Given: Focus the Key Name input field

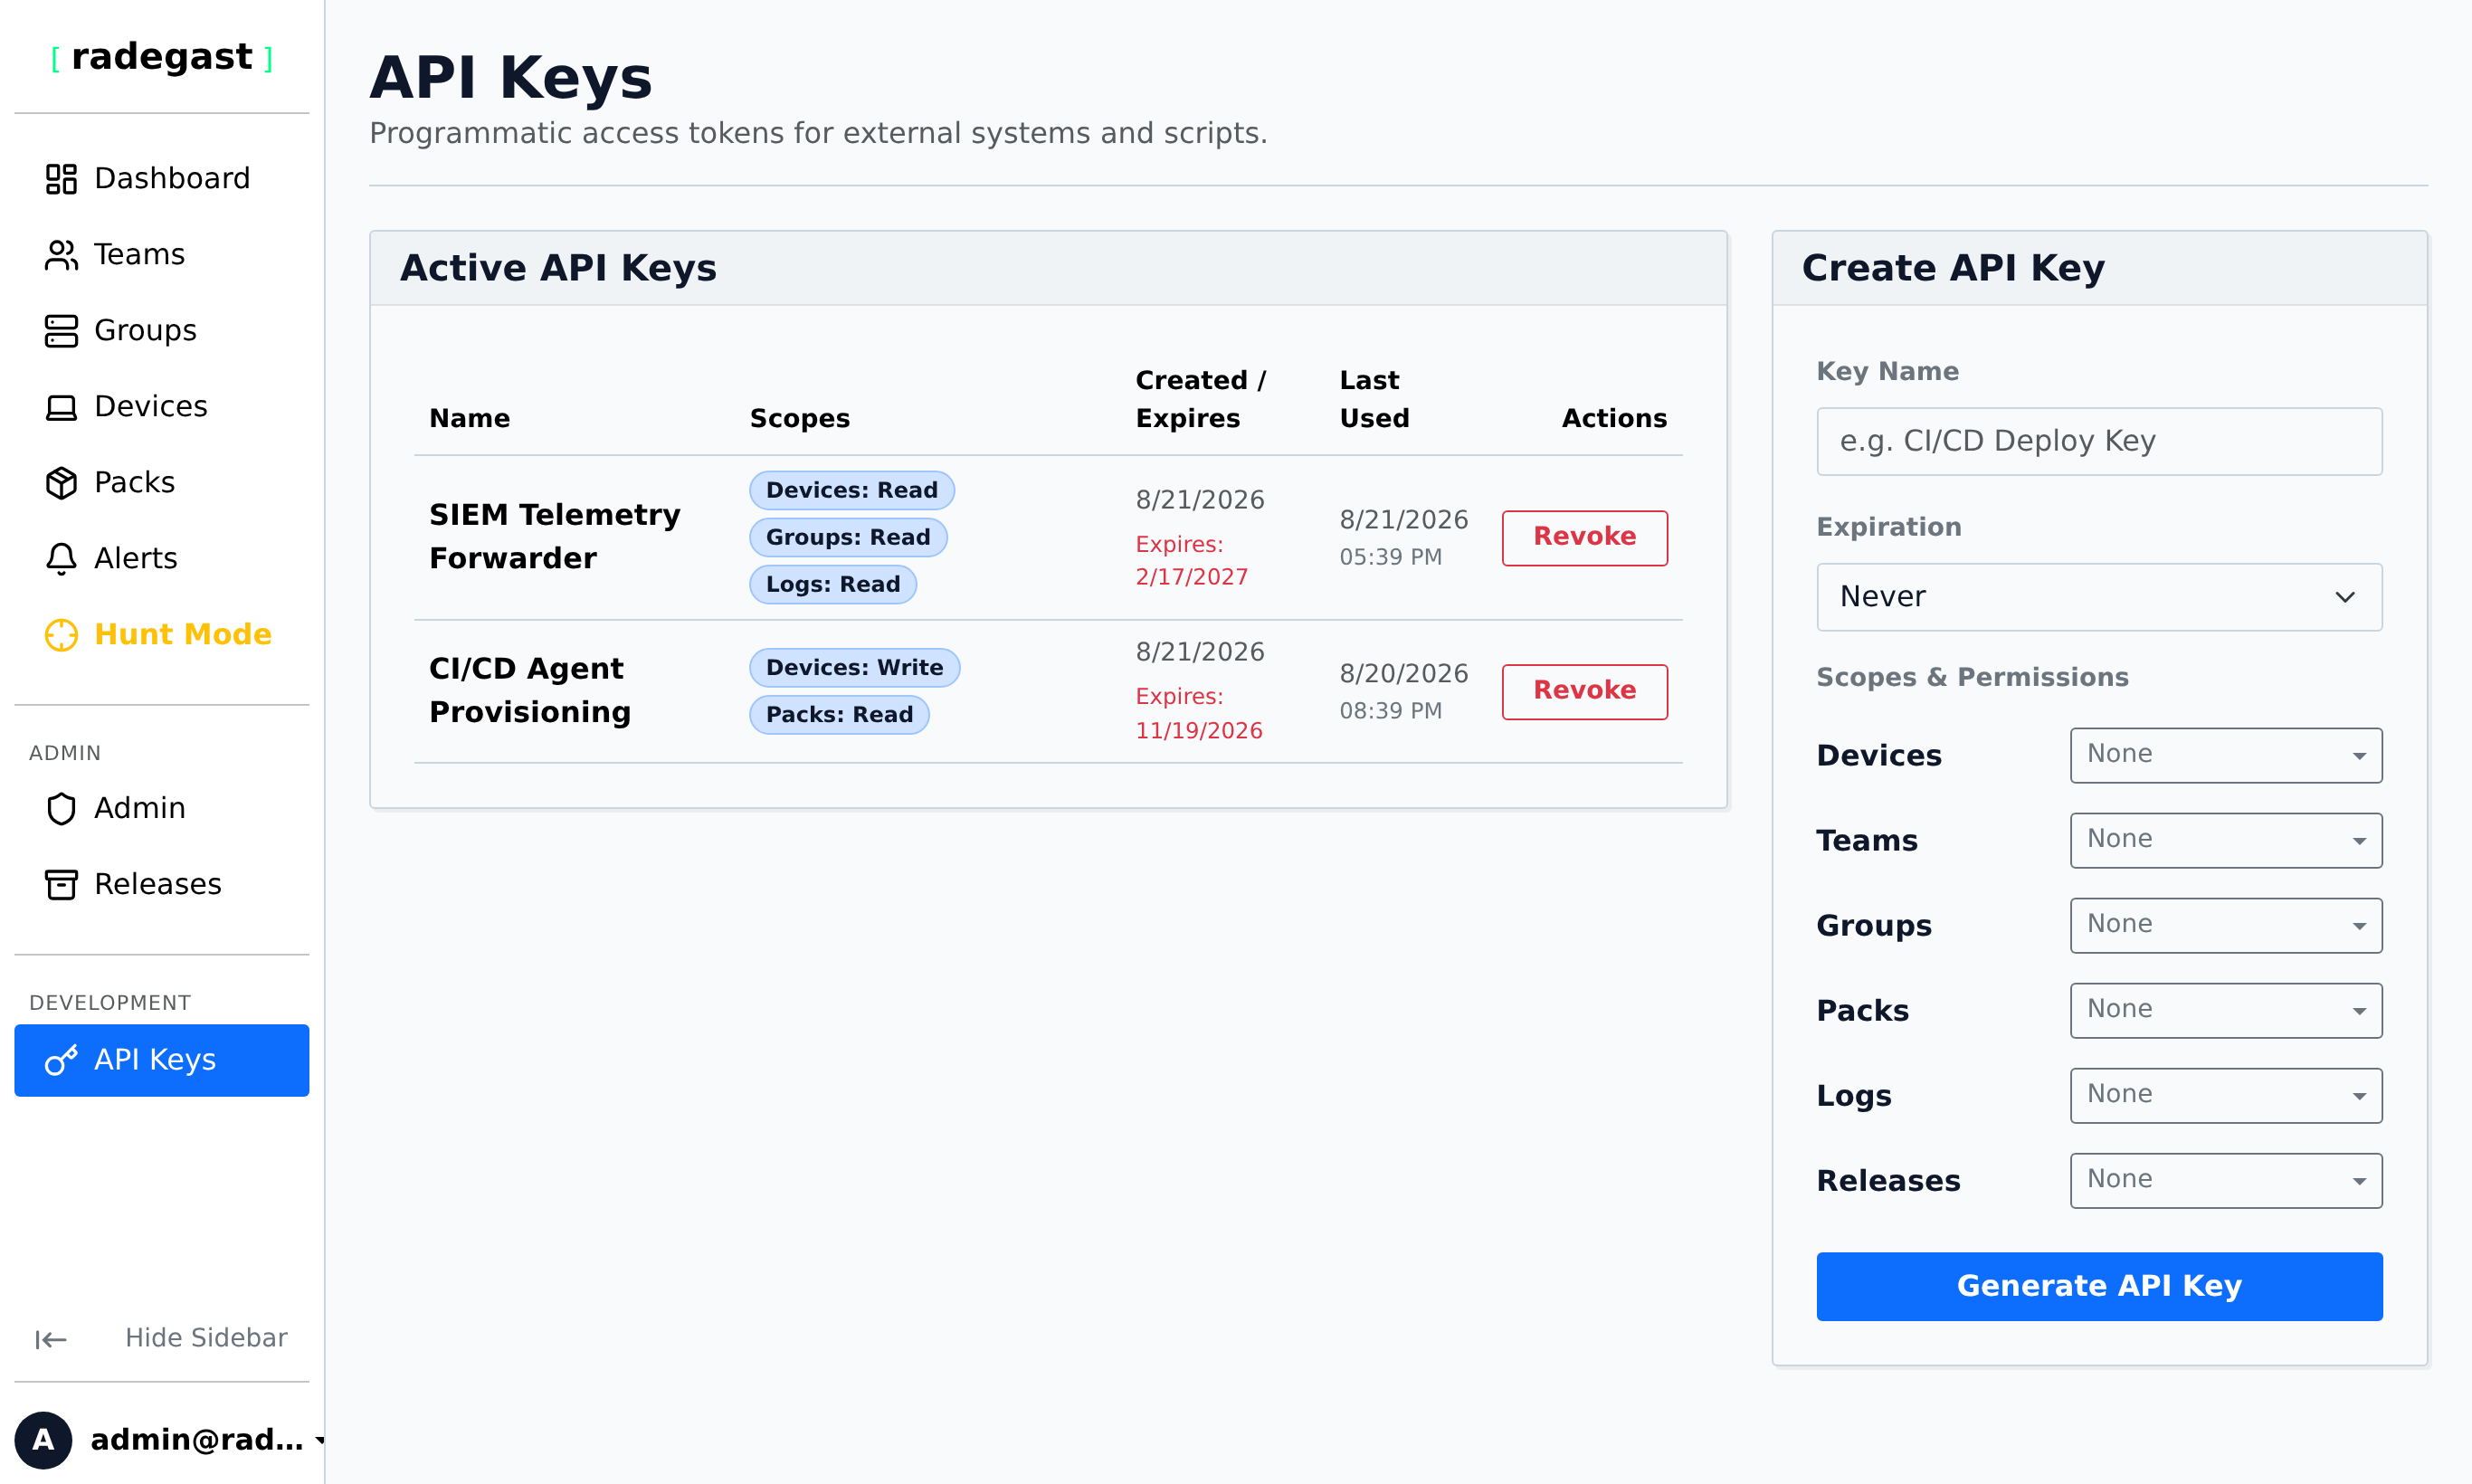Looking at the screenshot, I should (x=2099, y=441).
